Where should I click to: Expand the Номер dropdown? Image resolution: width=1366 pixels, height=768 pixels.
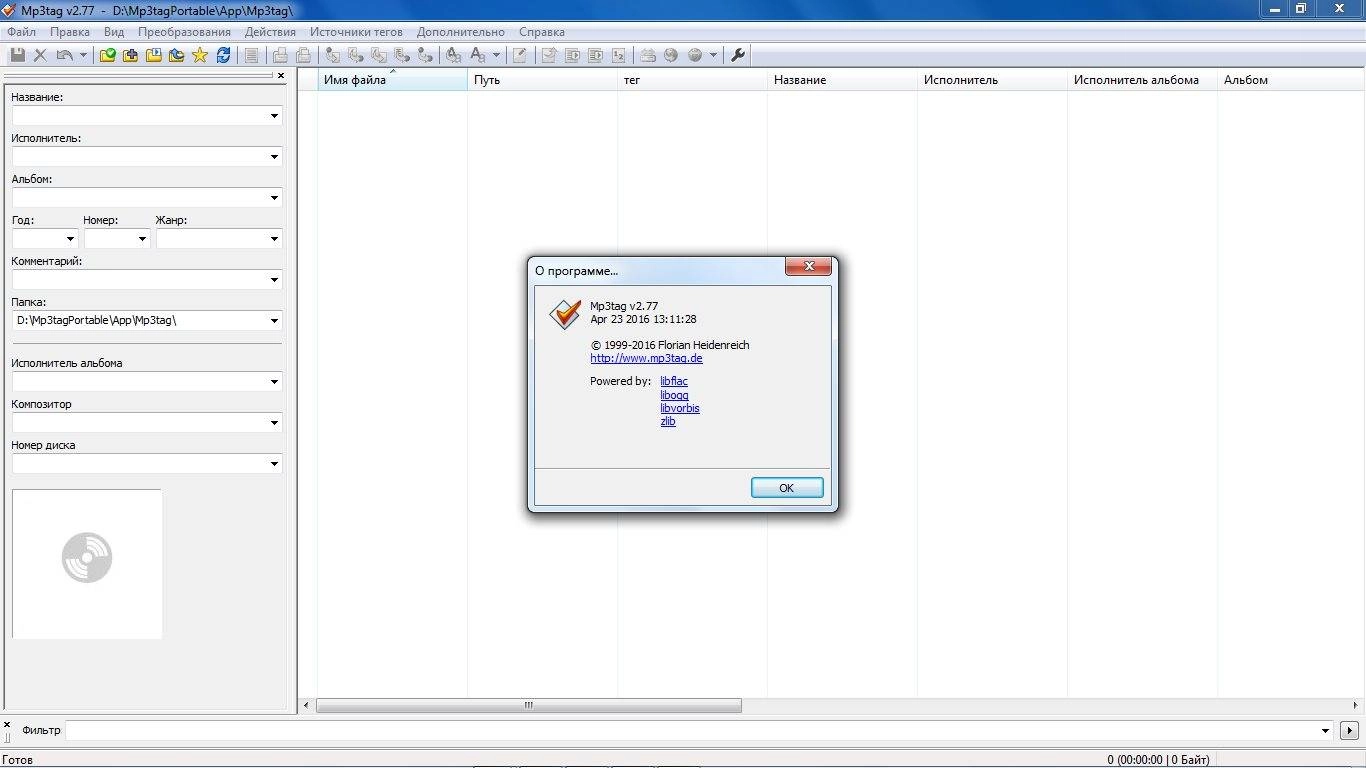pos(142,239)
